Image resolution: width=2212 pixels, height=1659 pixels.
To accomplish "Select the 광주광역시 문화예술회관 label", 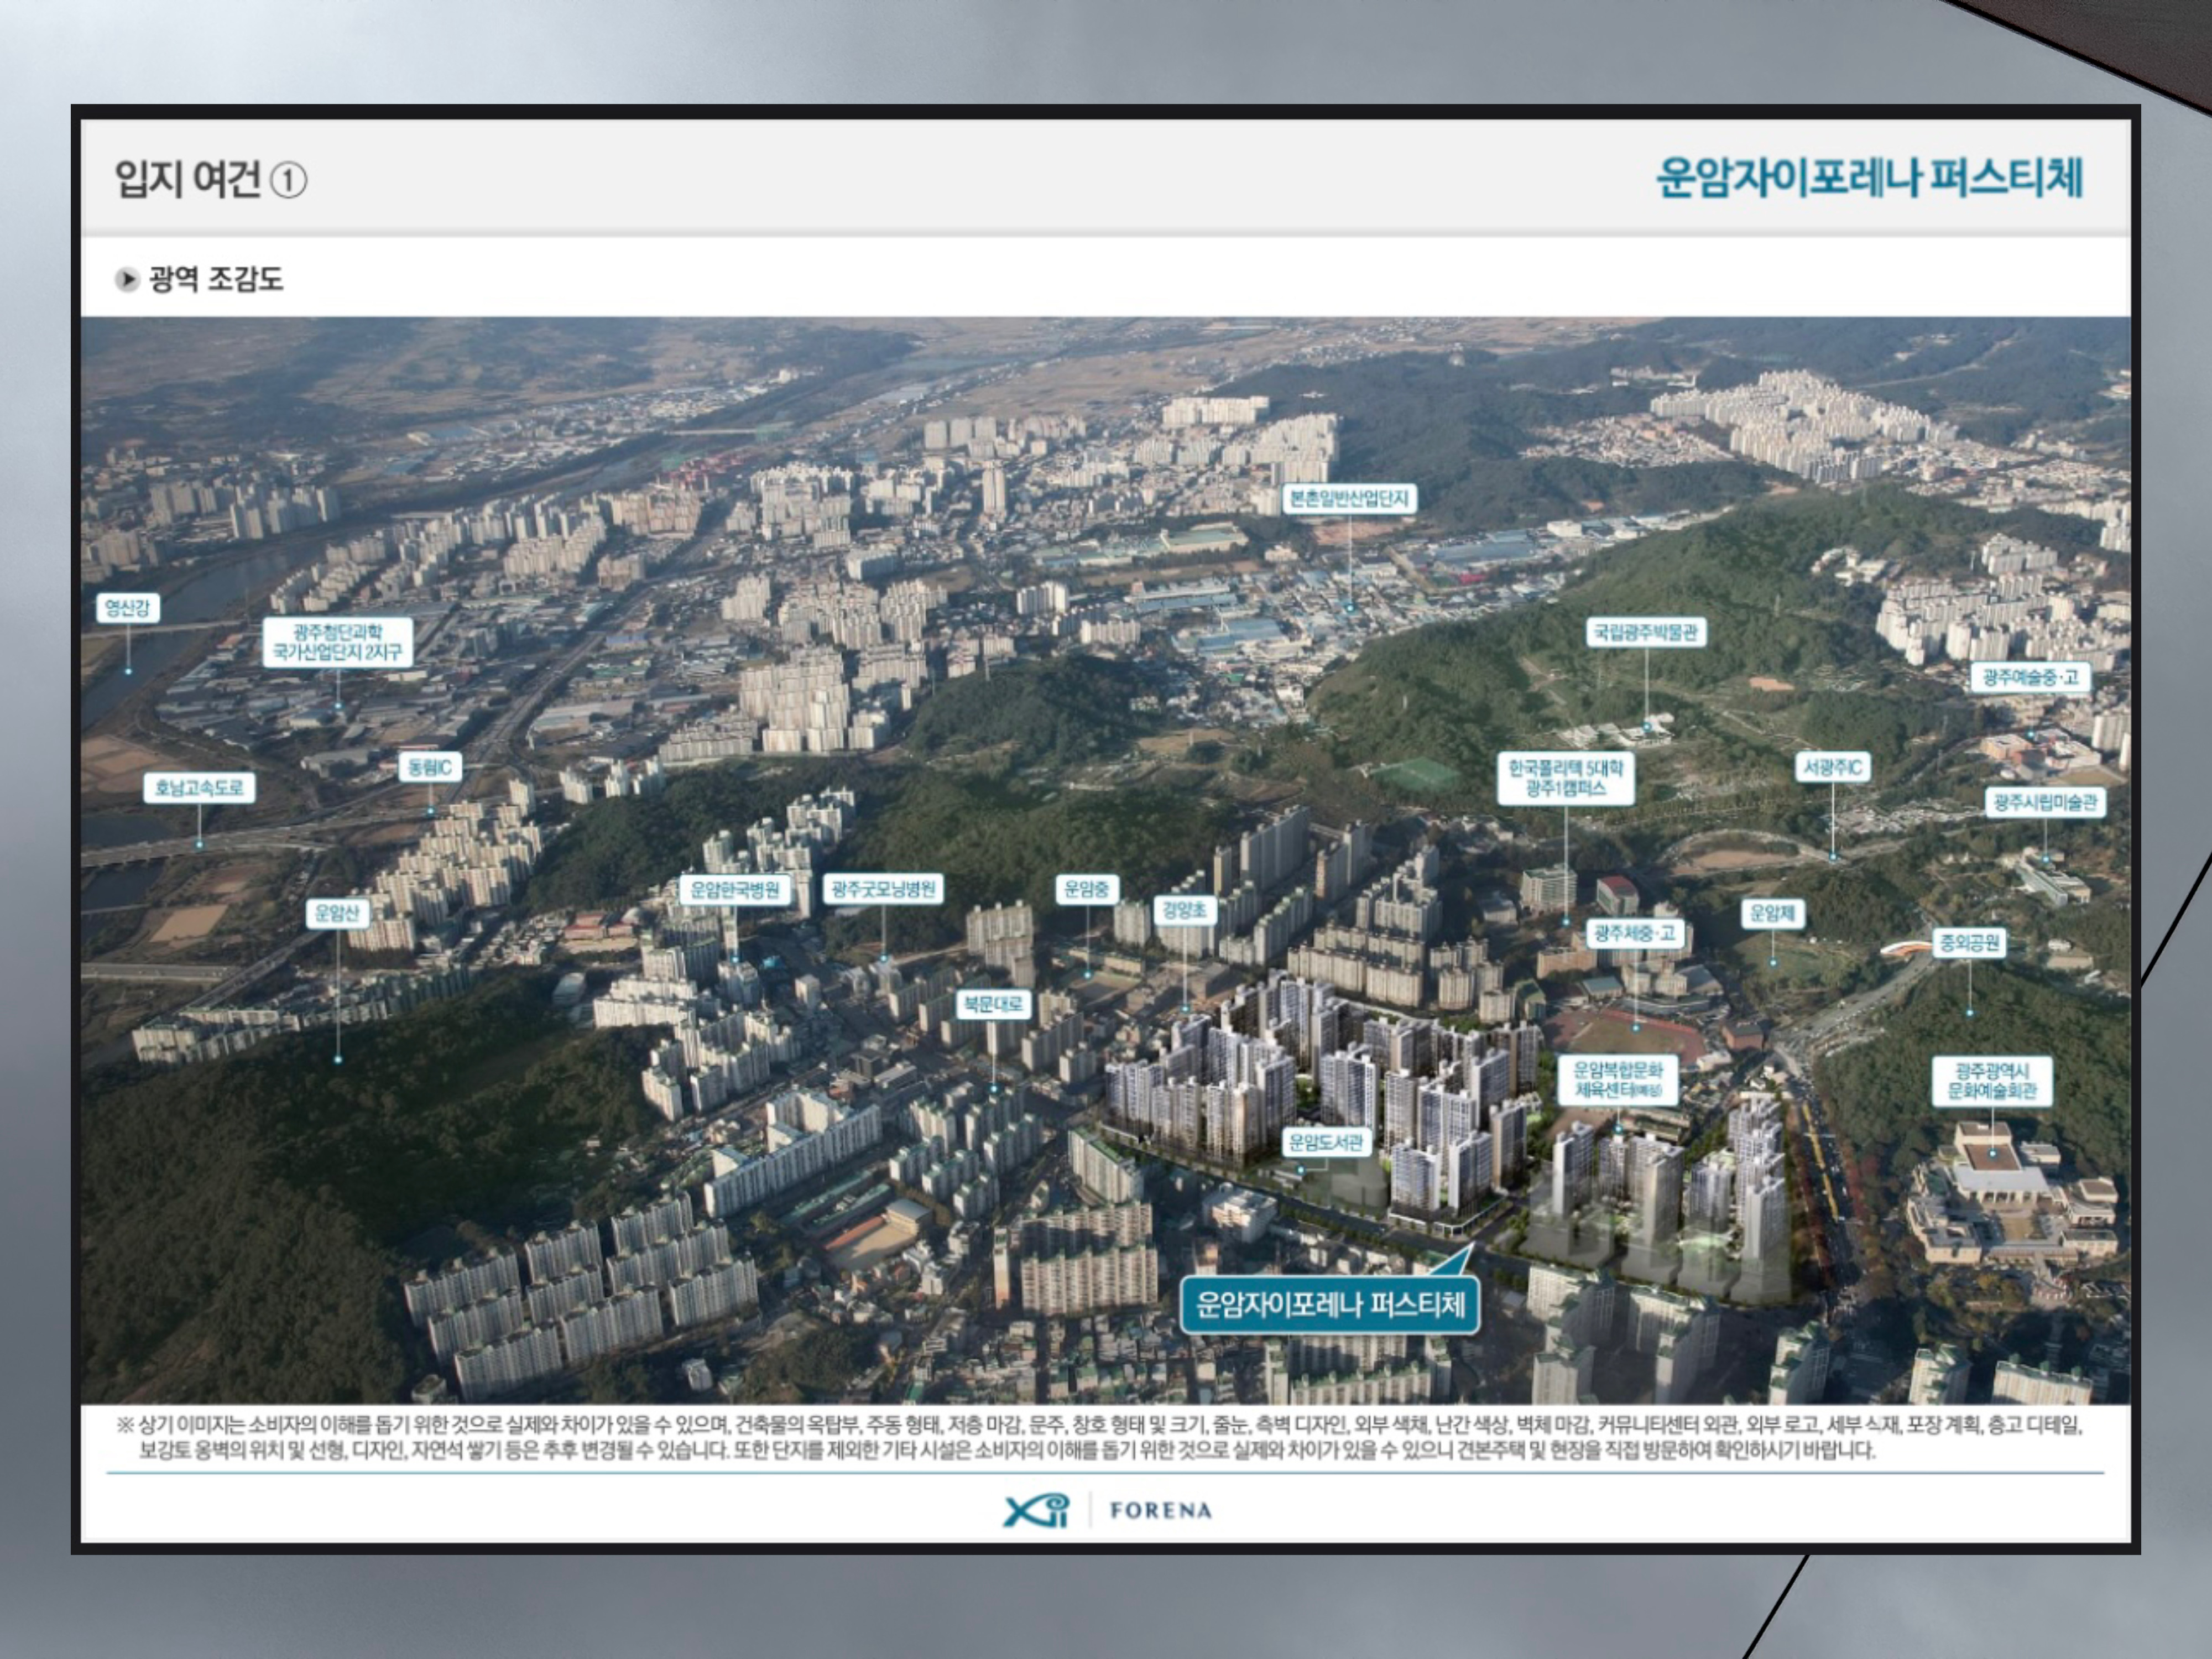I will coord(1991,1081).
